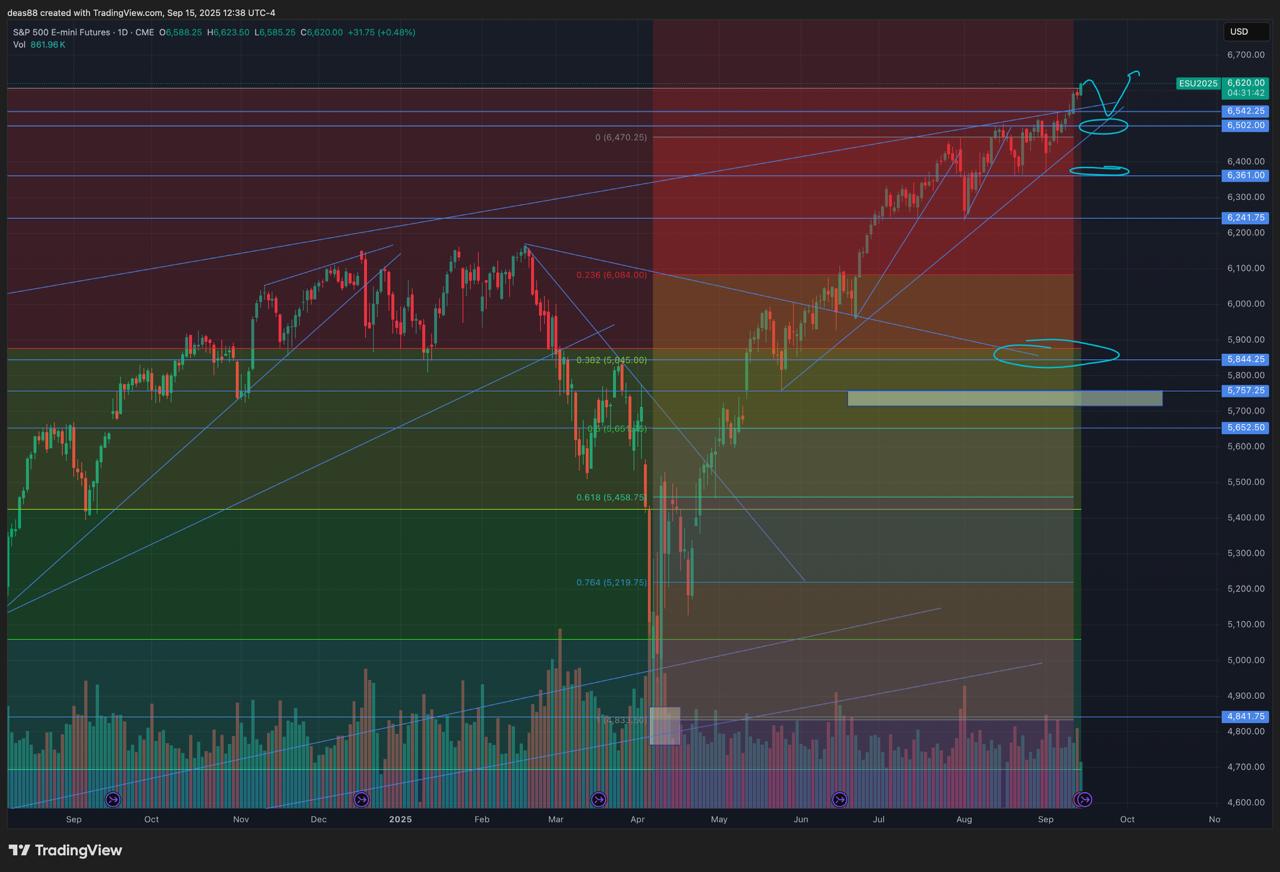Click the 6,620.00 last price label

(1246, 84)
